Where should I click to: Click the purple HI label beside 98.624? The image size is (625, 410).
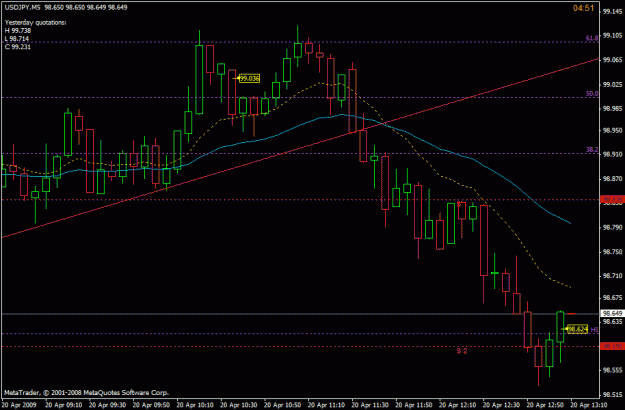point(594,330)
